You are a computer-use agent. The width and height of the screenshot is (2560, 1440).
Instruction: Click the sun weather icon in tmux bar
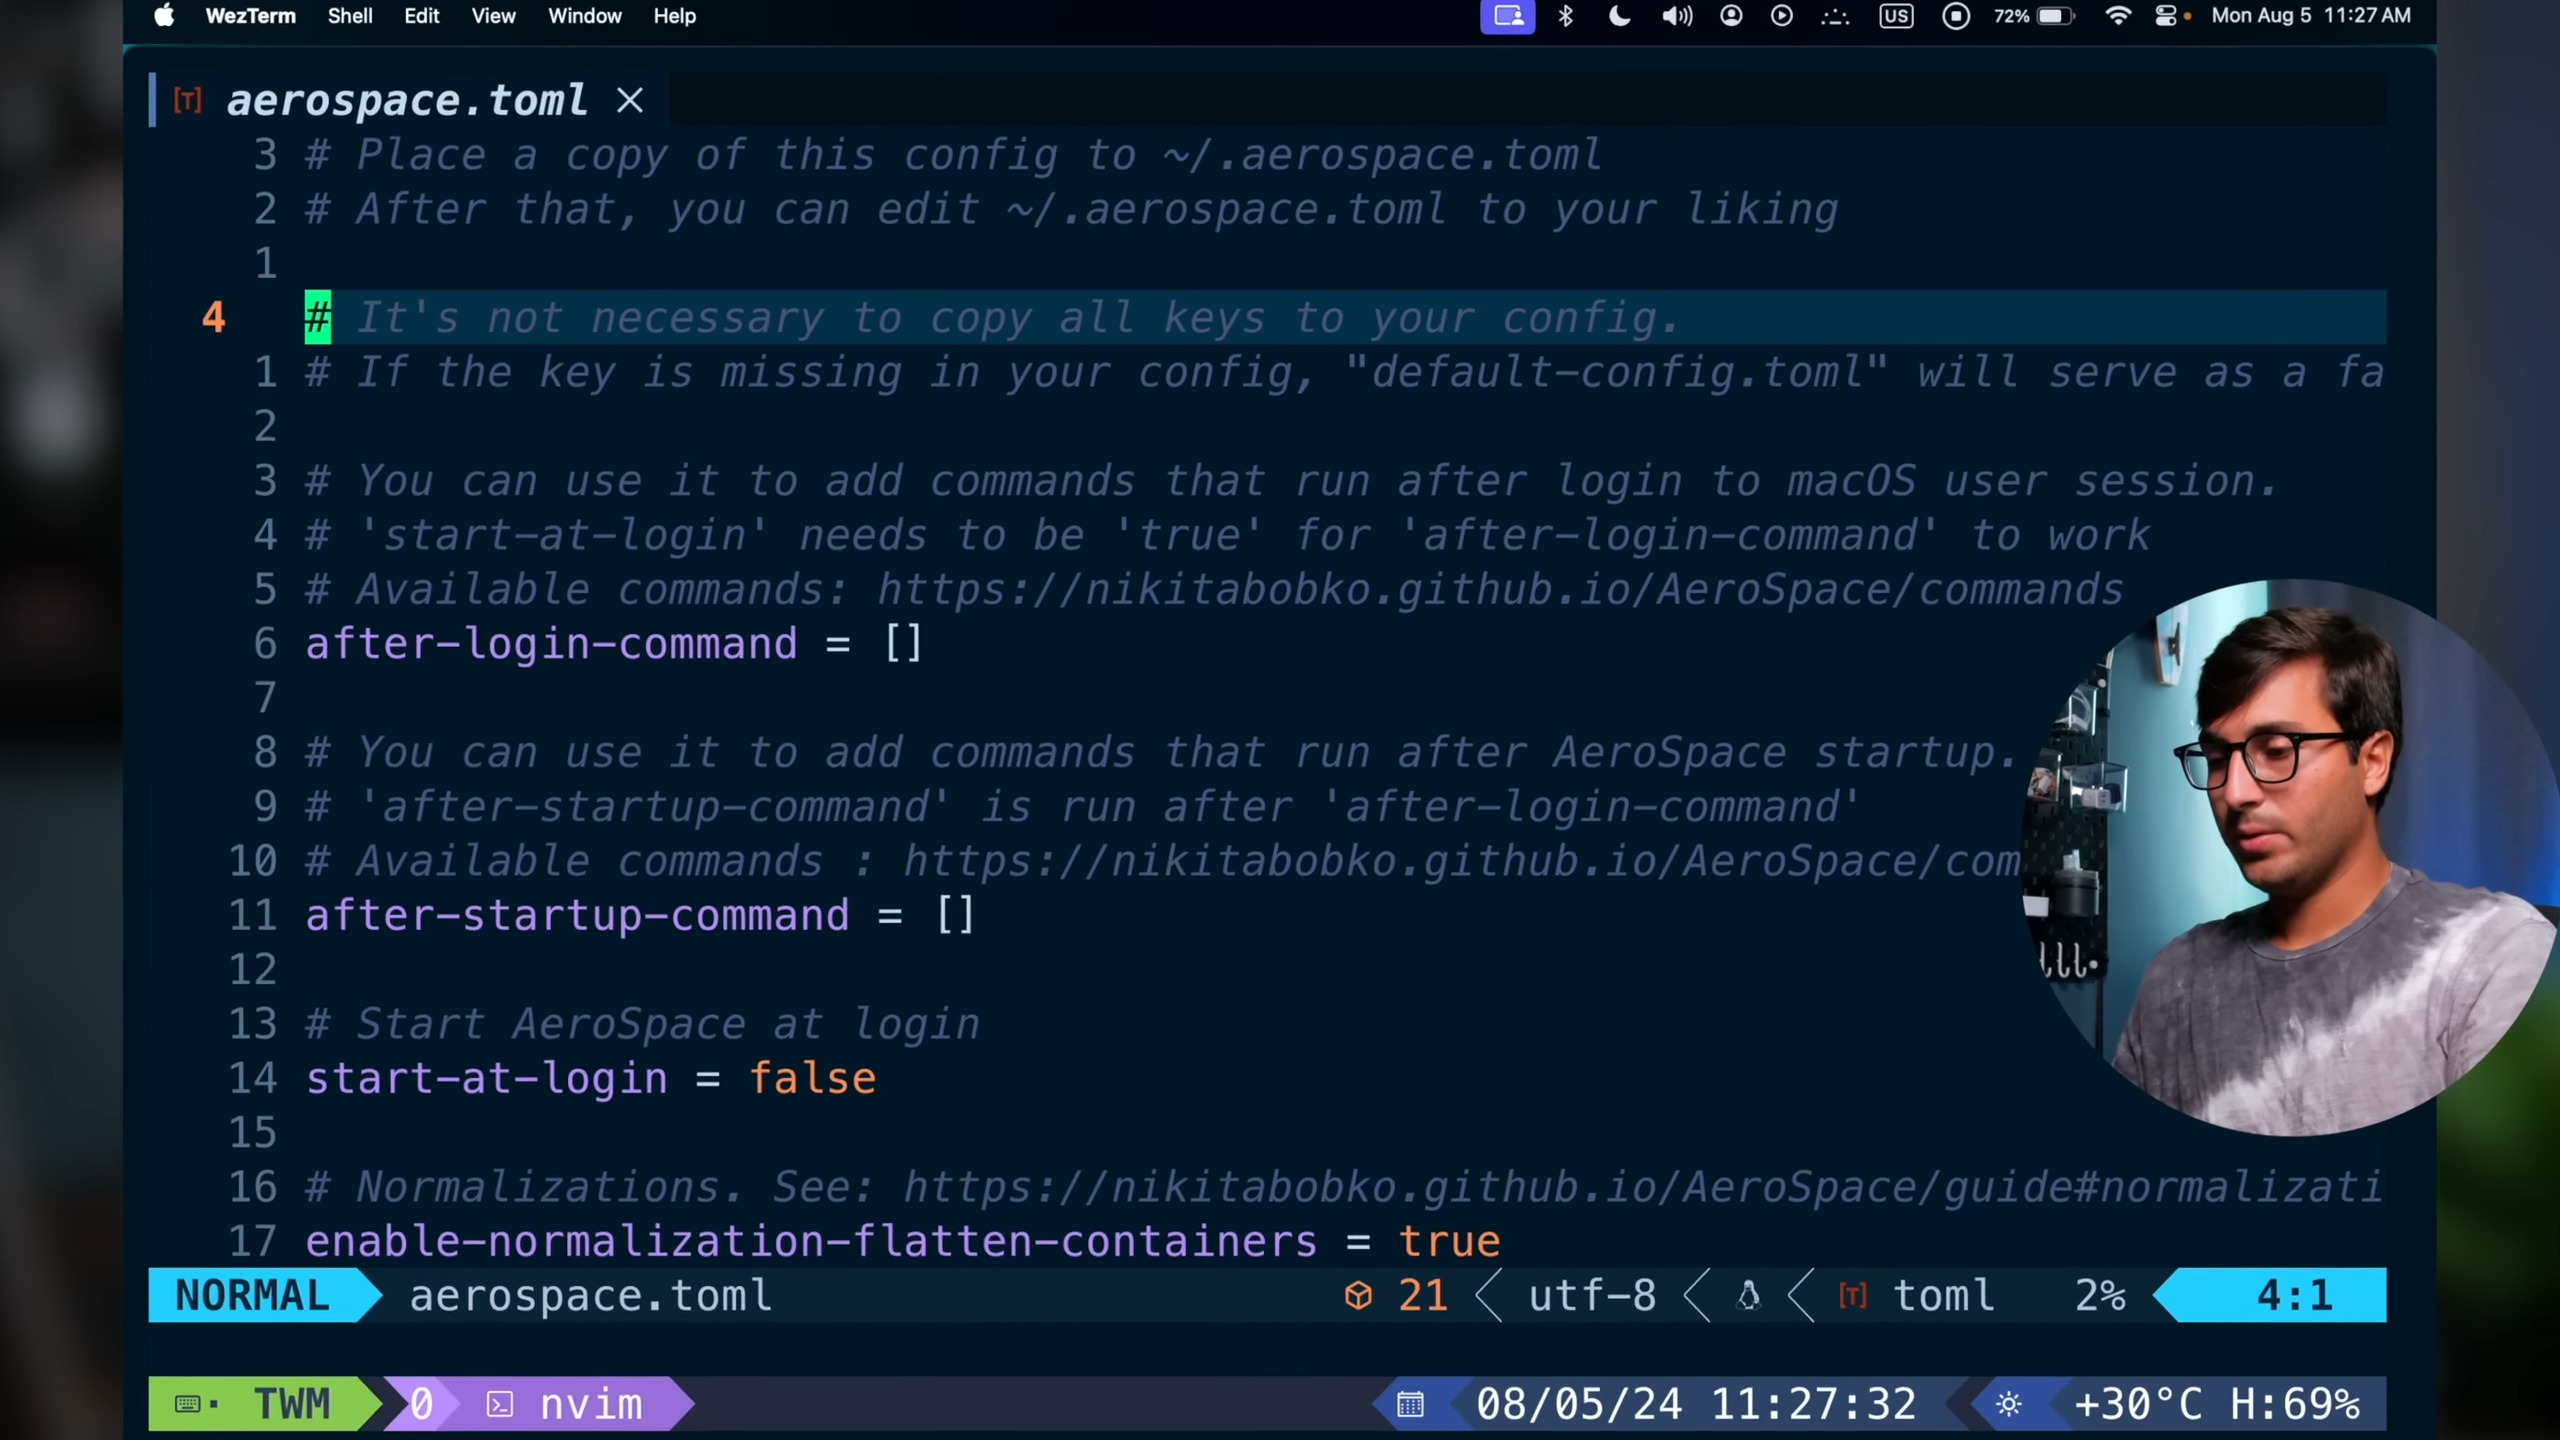tap(2008, 1405)
